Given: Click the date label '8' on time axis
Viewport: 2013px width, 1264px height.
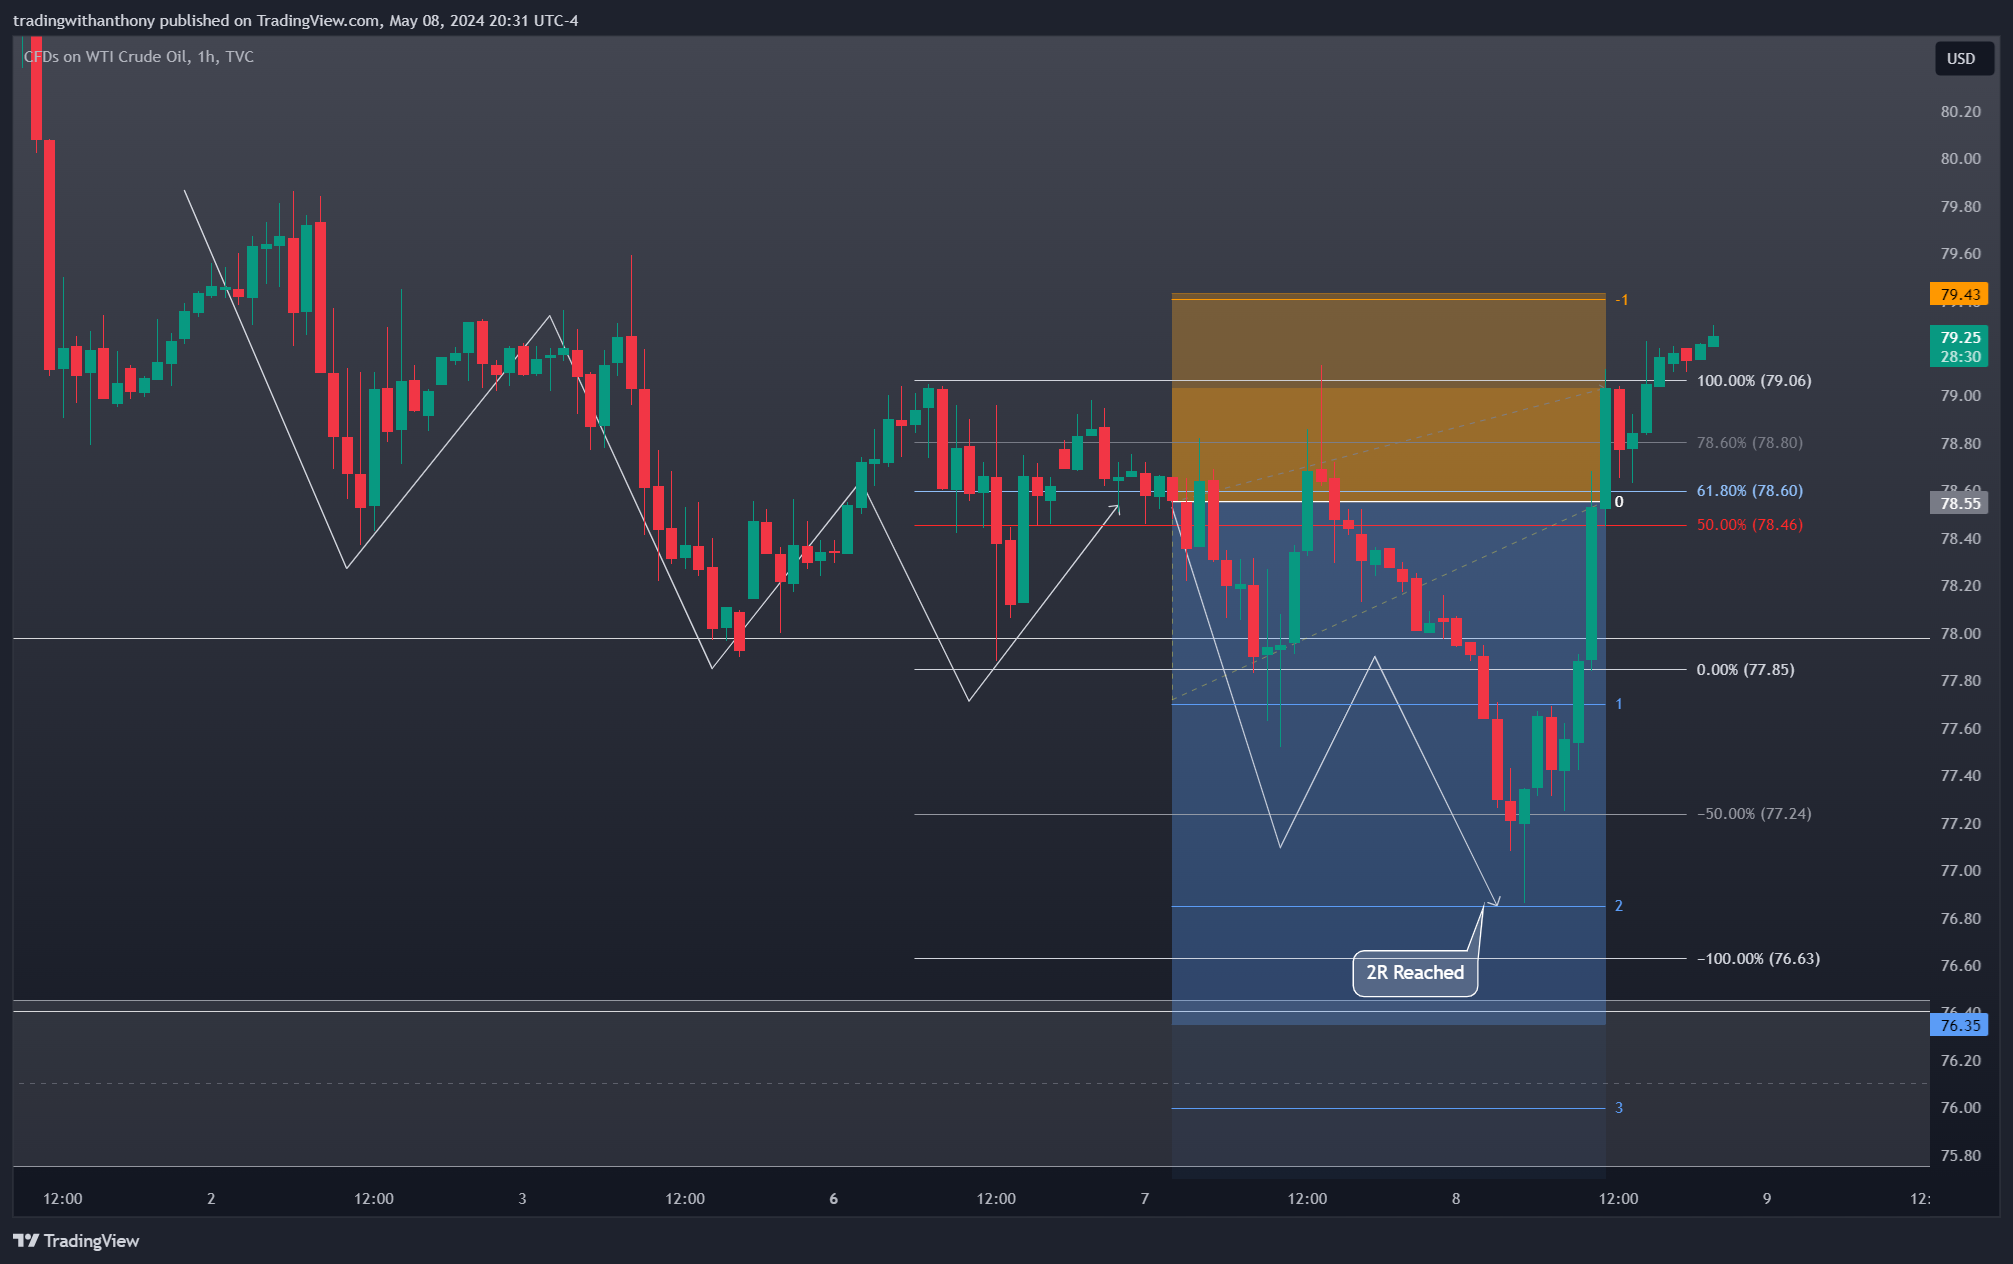Looking at the screenshot, I should [1456, 1199].
